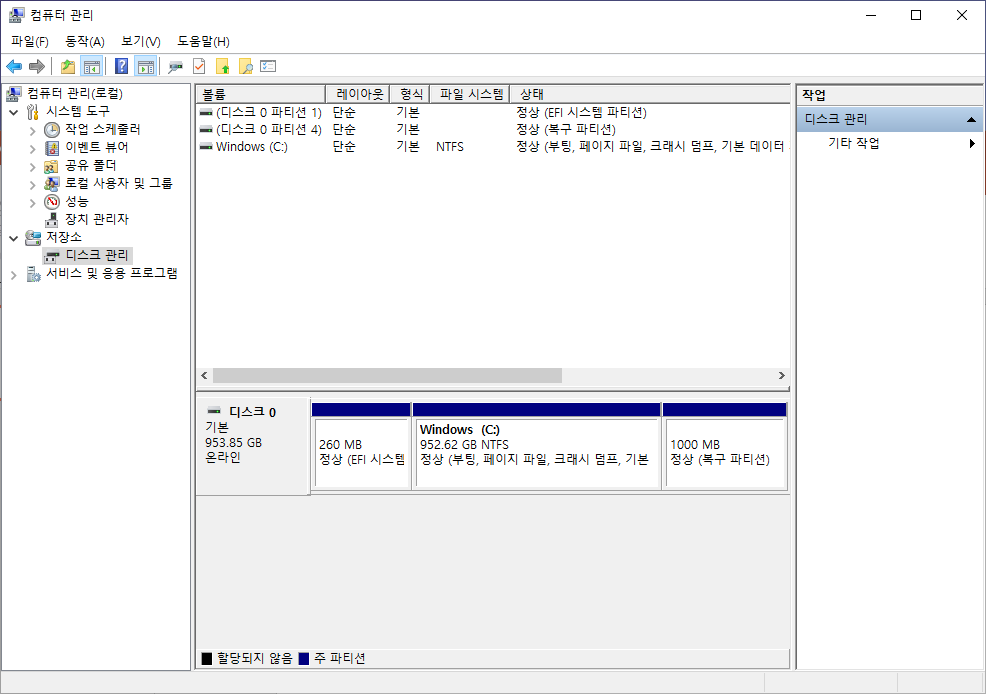The image size is (986, 694).
Task: Click the 이벤트 뷰어 icon in tree
Action: [x=52, y=148]
